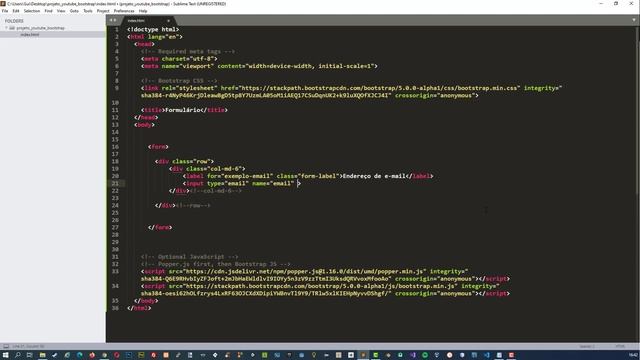Select the projeto_youtube_bootstrap folder

coord(40,28)
